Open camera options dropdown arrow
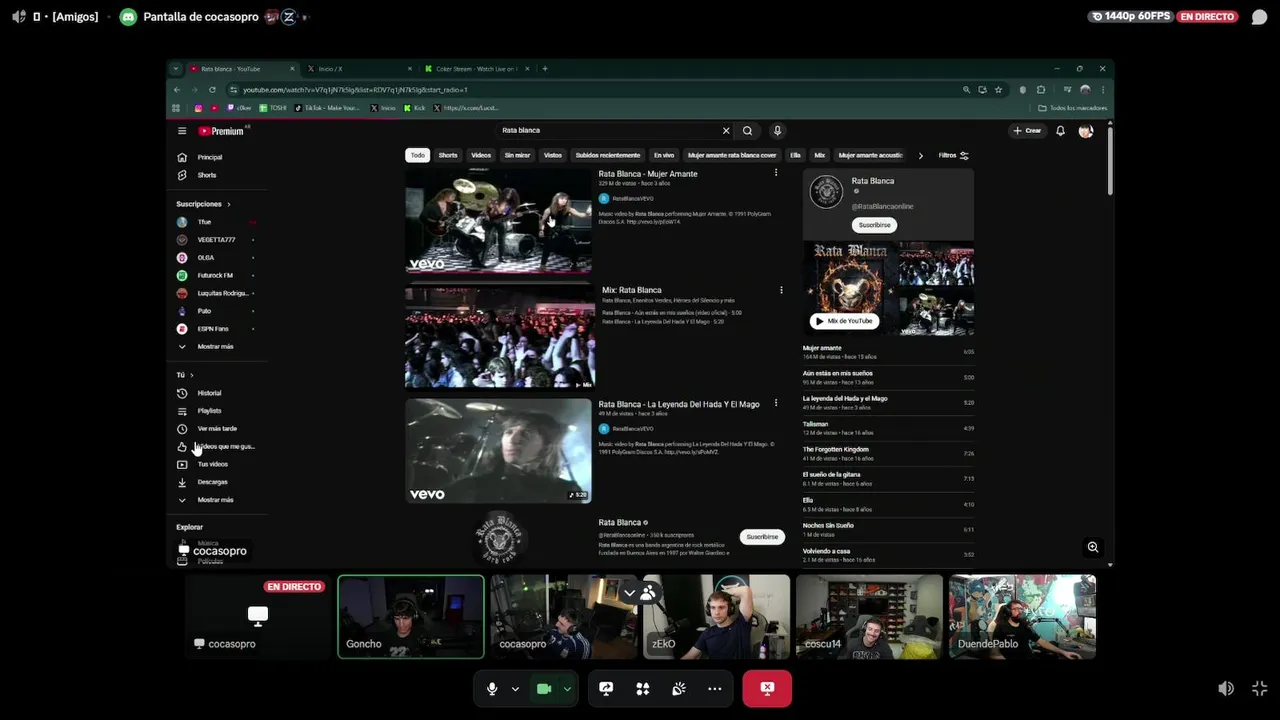The height and width of the screenshot is (720, 1280). (567, 689)
